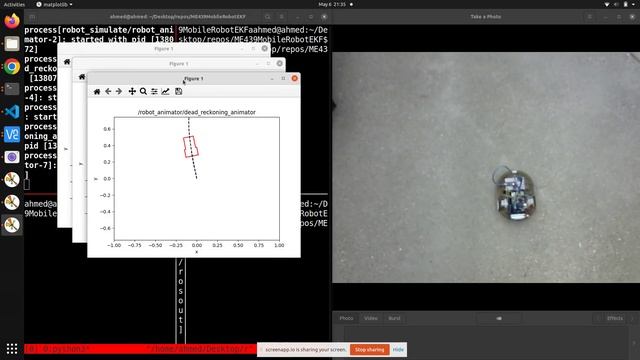Save the figure with the disk icon
The height and width of the screenshot is (360, 640).
click(x=178, y=91)
